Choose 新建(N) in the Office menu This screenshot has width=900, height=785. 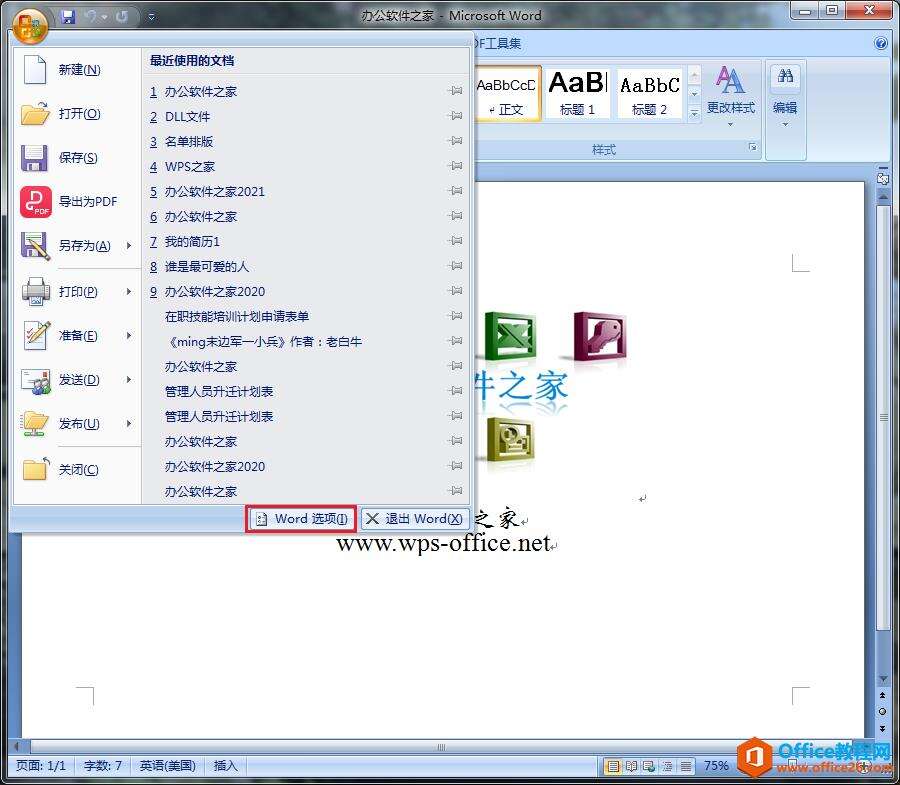76,69
